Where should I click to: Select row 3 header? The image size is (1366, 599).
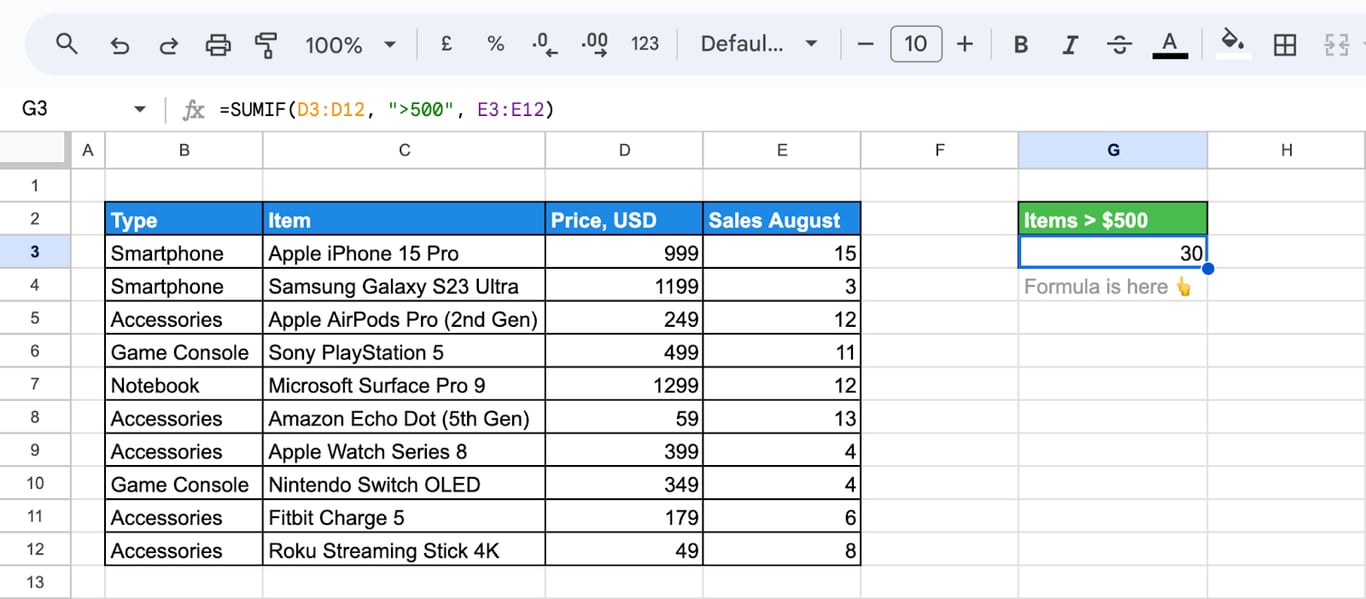(x=35, y=252)
